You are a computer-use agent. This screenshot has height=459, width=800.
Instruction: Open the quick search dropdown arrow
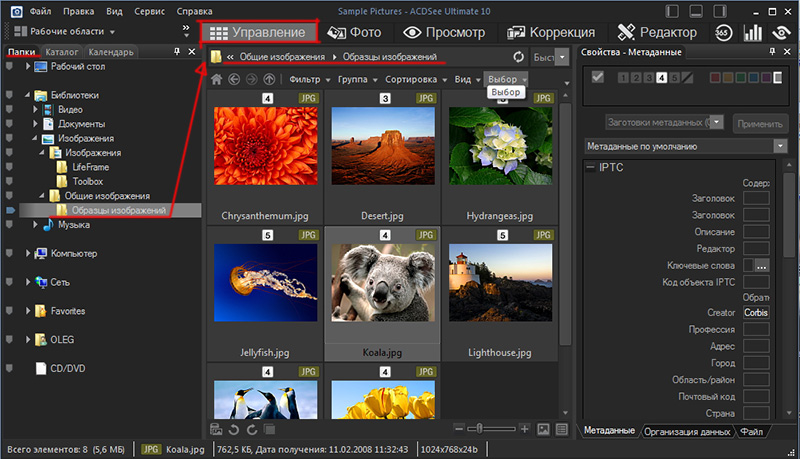563,57
